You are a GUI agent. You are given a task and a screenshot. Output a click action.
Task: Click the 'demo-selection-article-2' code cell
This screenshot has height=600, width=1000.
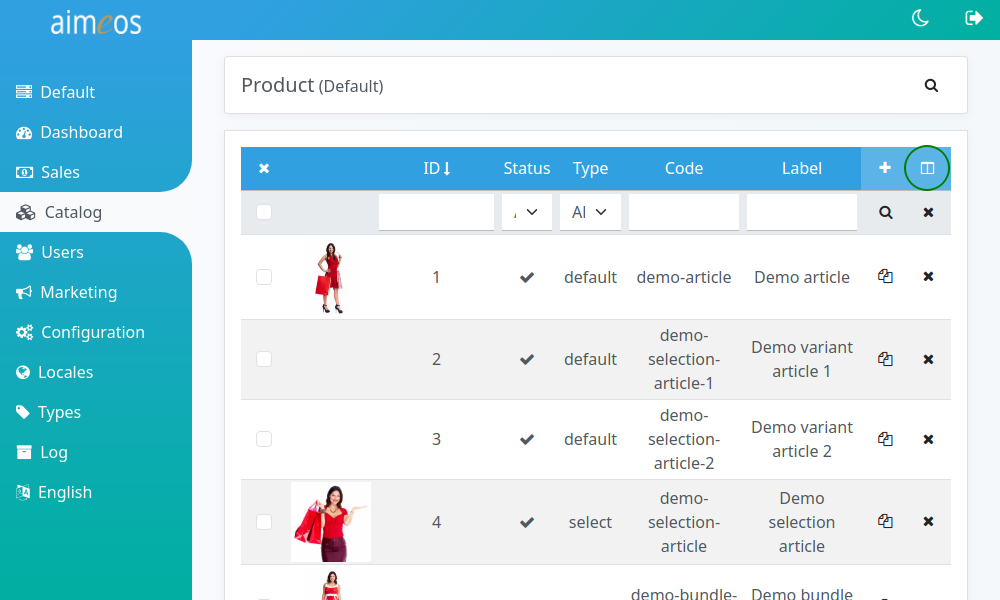(x=684, y=439)
